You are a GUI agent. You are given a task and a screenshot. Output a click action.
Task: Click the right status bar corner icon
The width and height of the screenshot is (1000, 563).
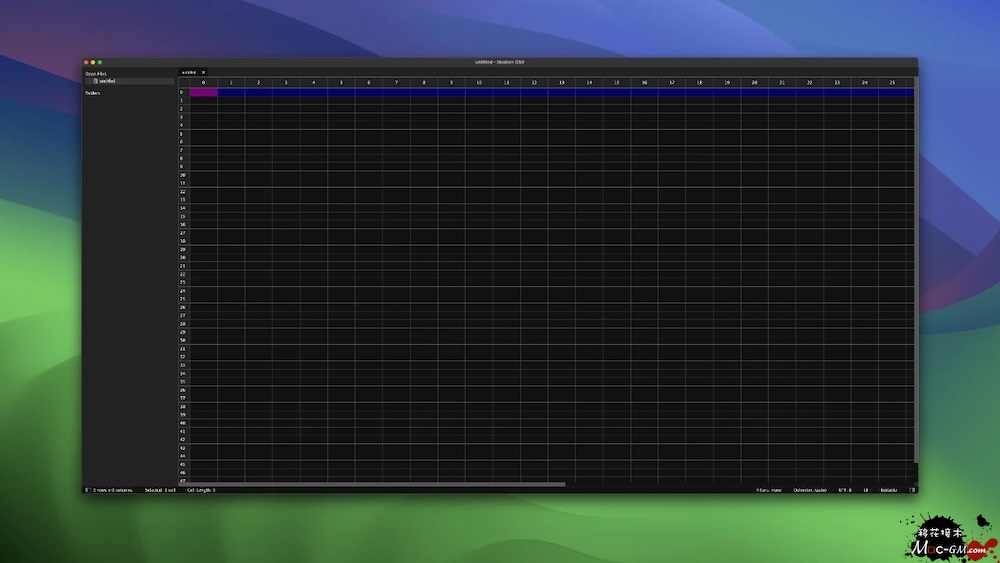pyautogui.click(x=912, y=490)
